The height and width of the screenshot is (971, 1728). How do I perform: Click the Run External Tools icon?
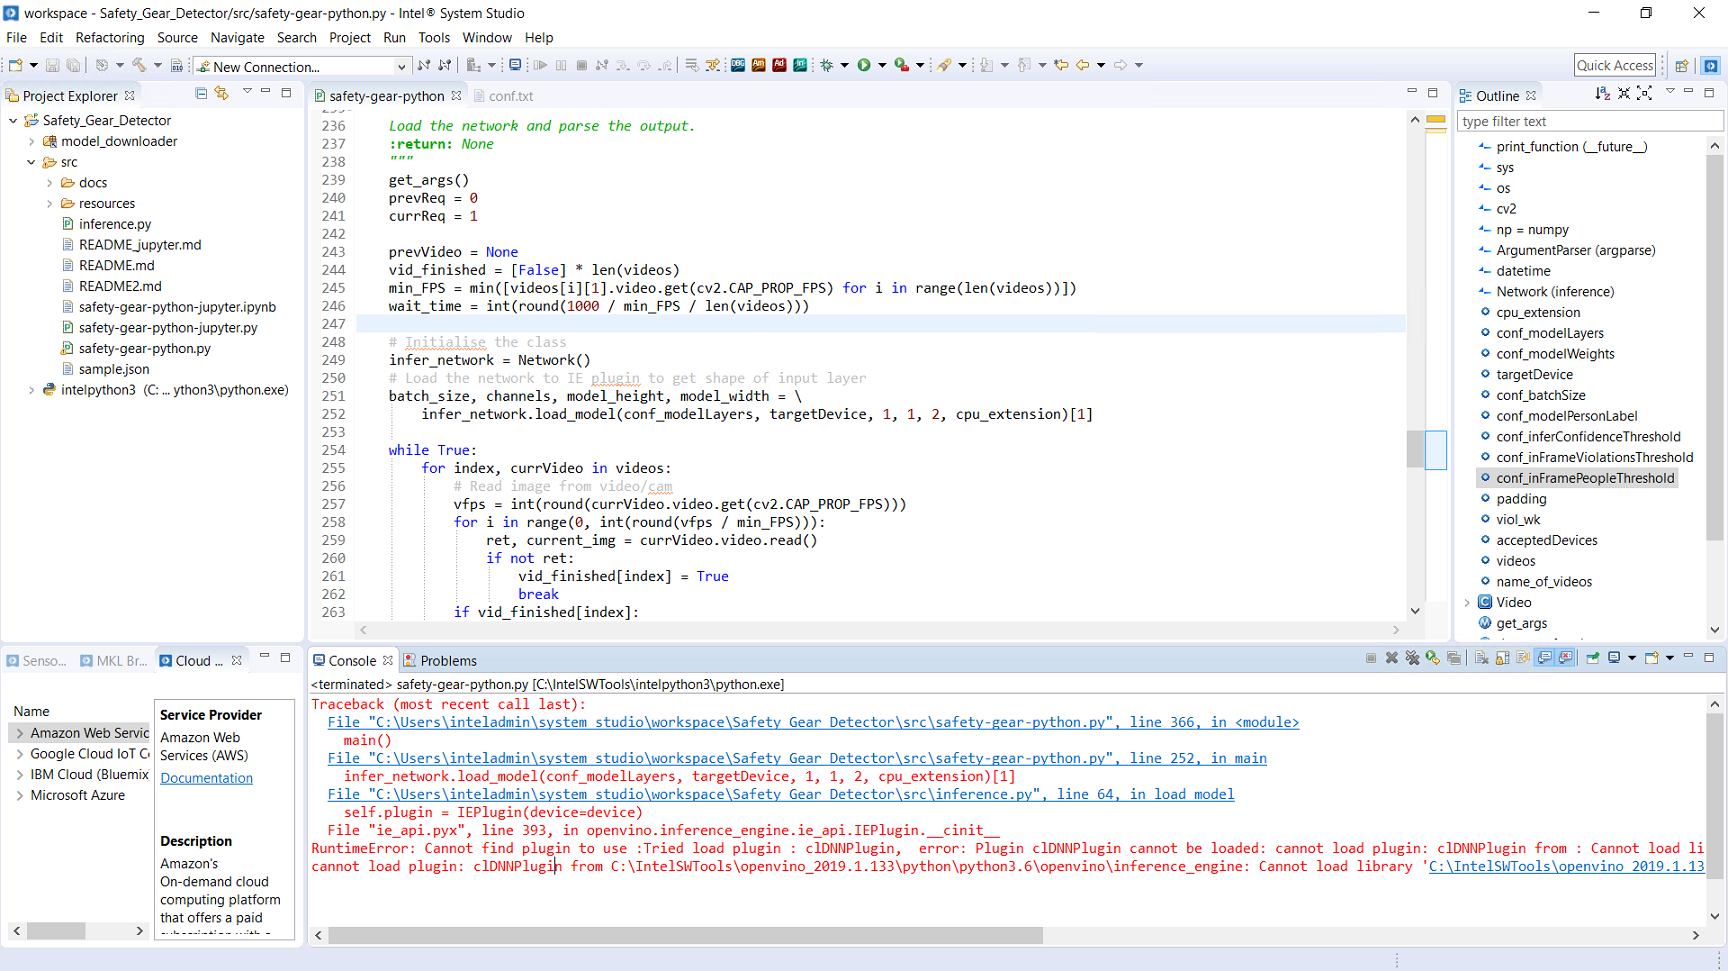coord(901,65)
